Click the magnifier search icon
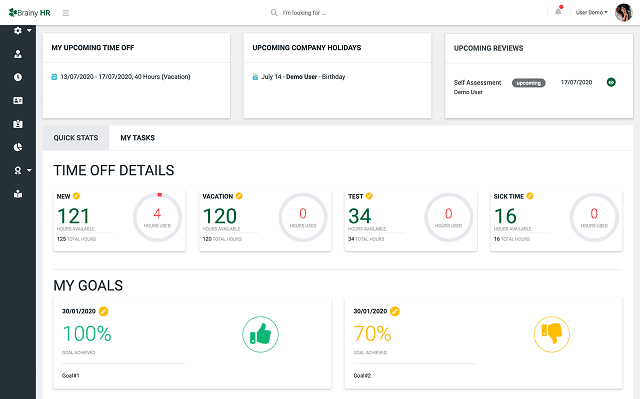Screen dimensions: 640x399 (274, 13)
